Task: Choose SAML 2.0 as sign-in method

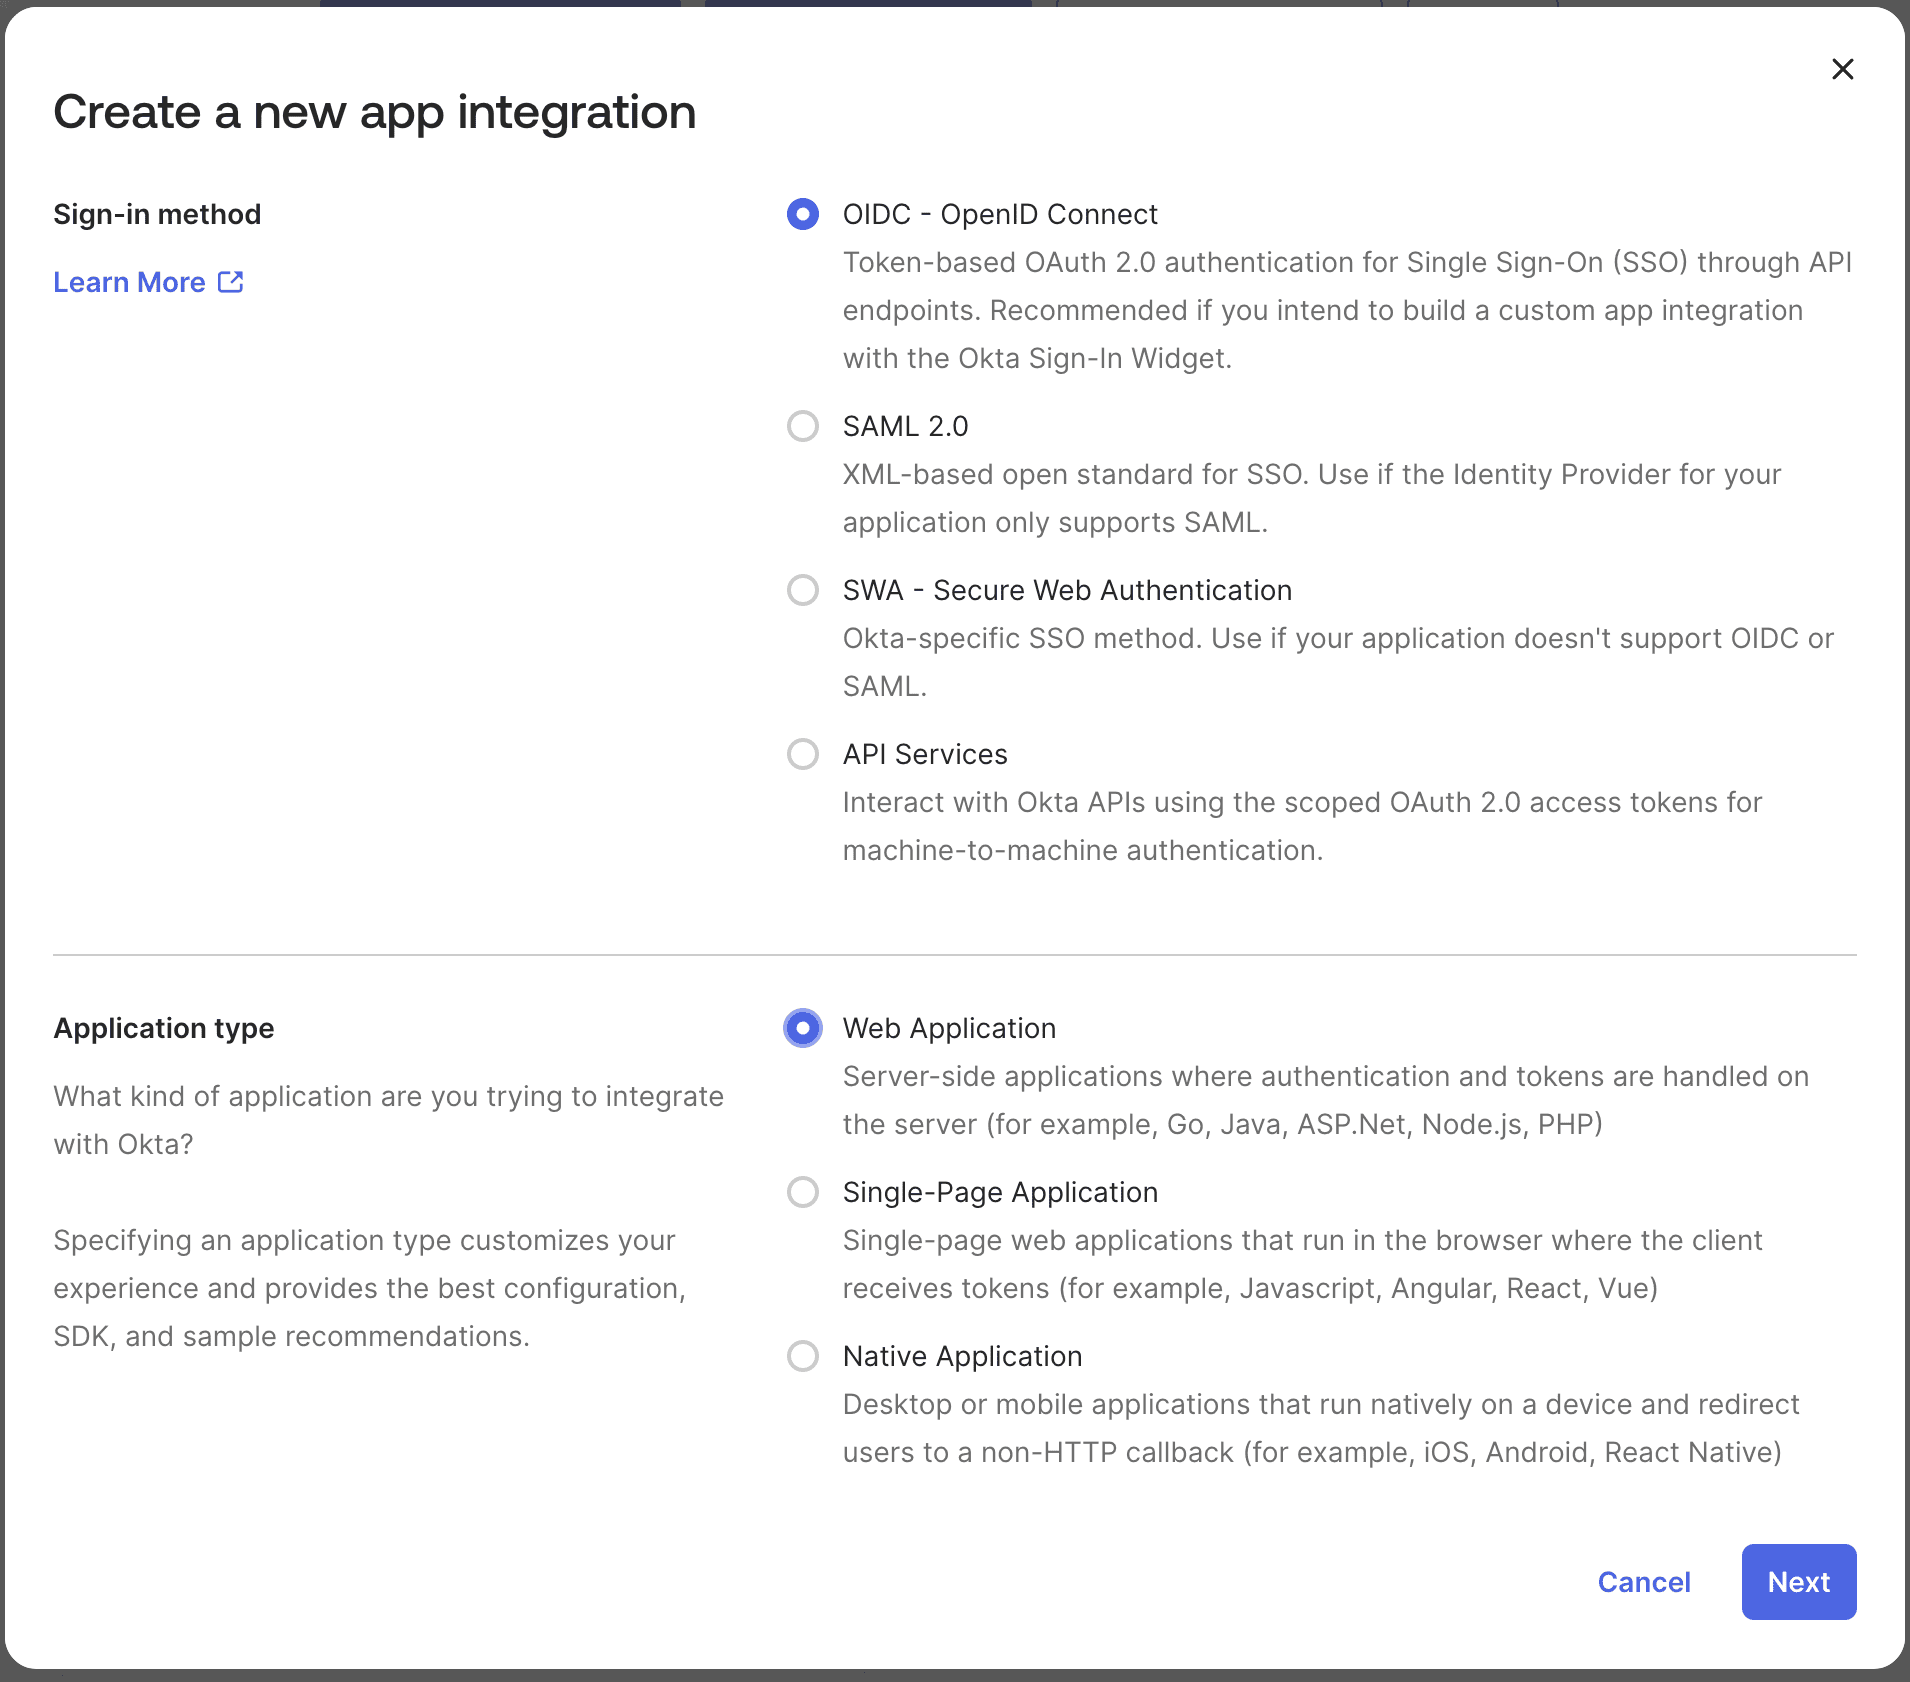Action: click(802, 426)
